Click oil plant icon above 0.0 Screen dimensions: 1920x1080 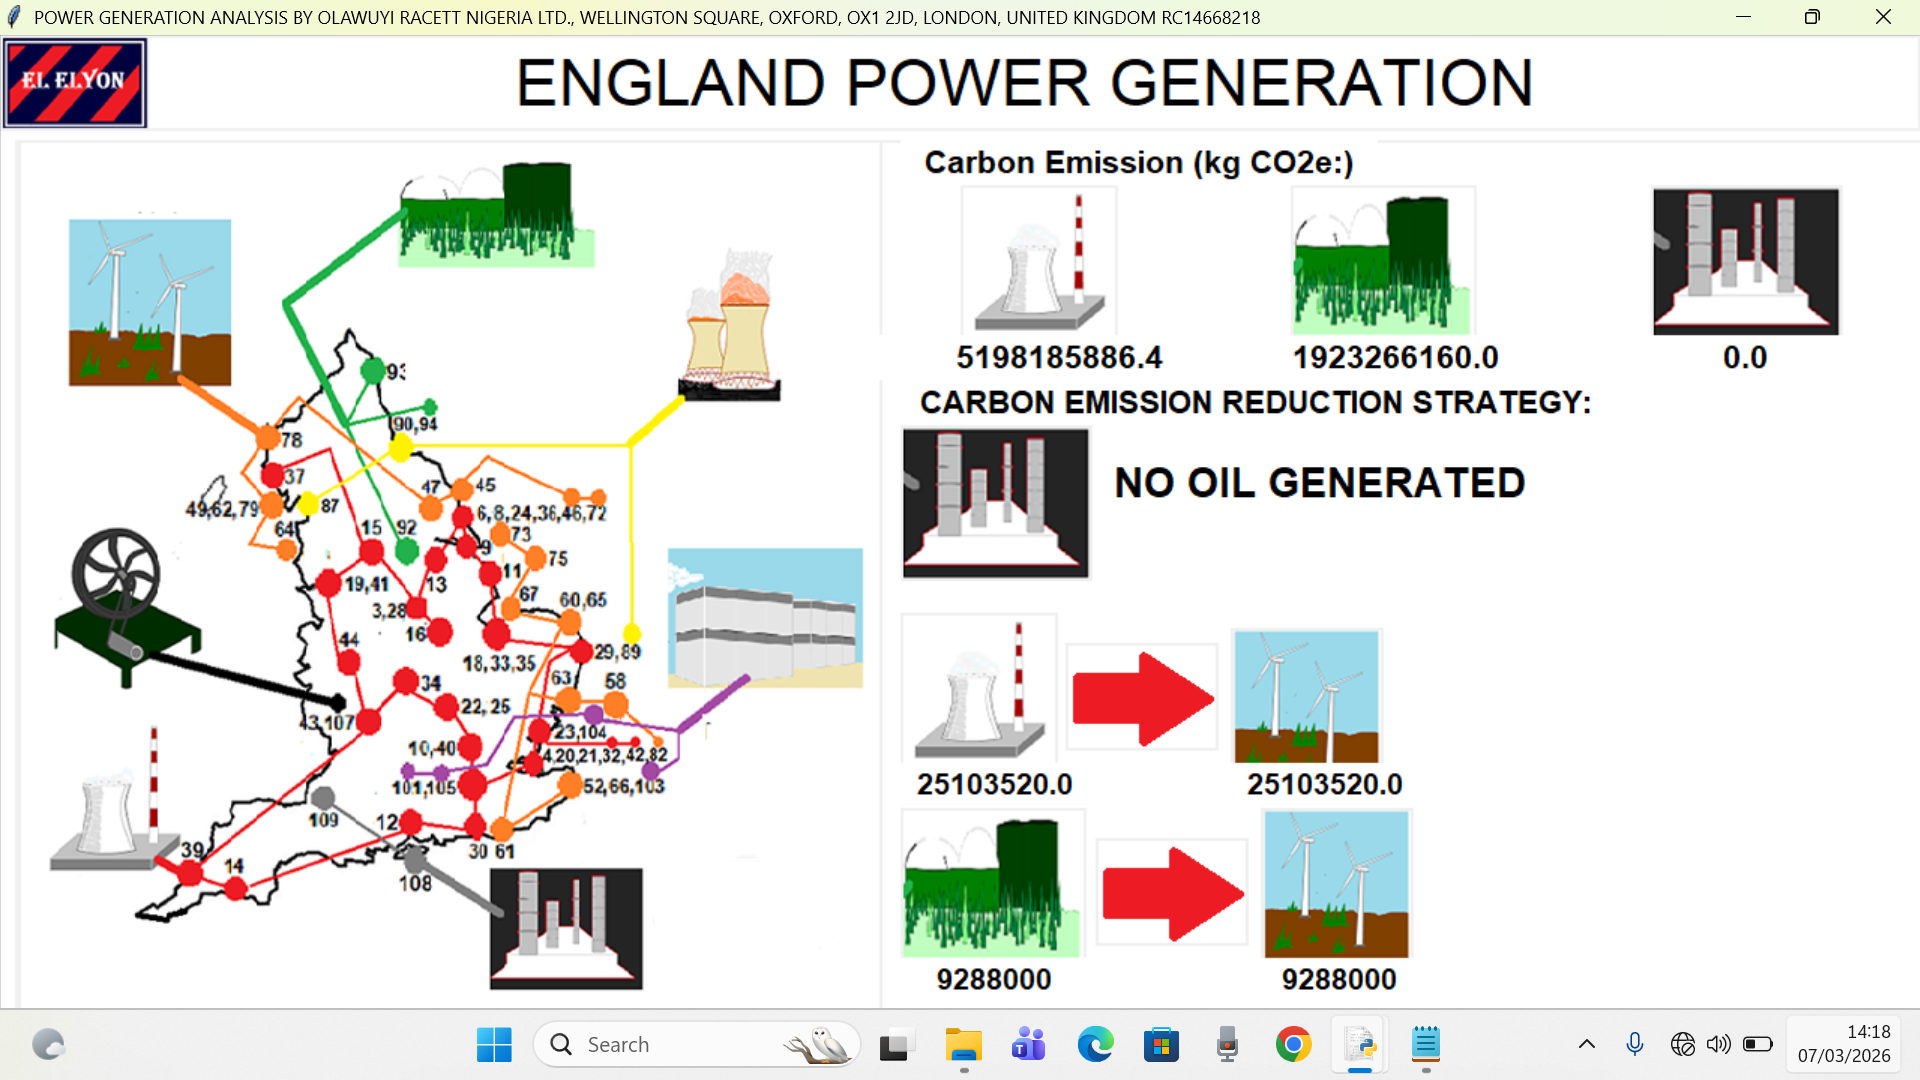(1746, 261)
